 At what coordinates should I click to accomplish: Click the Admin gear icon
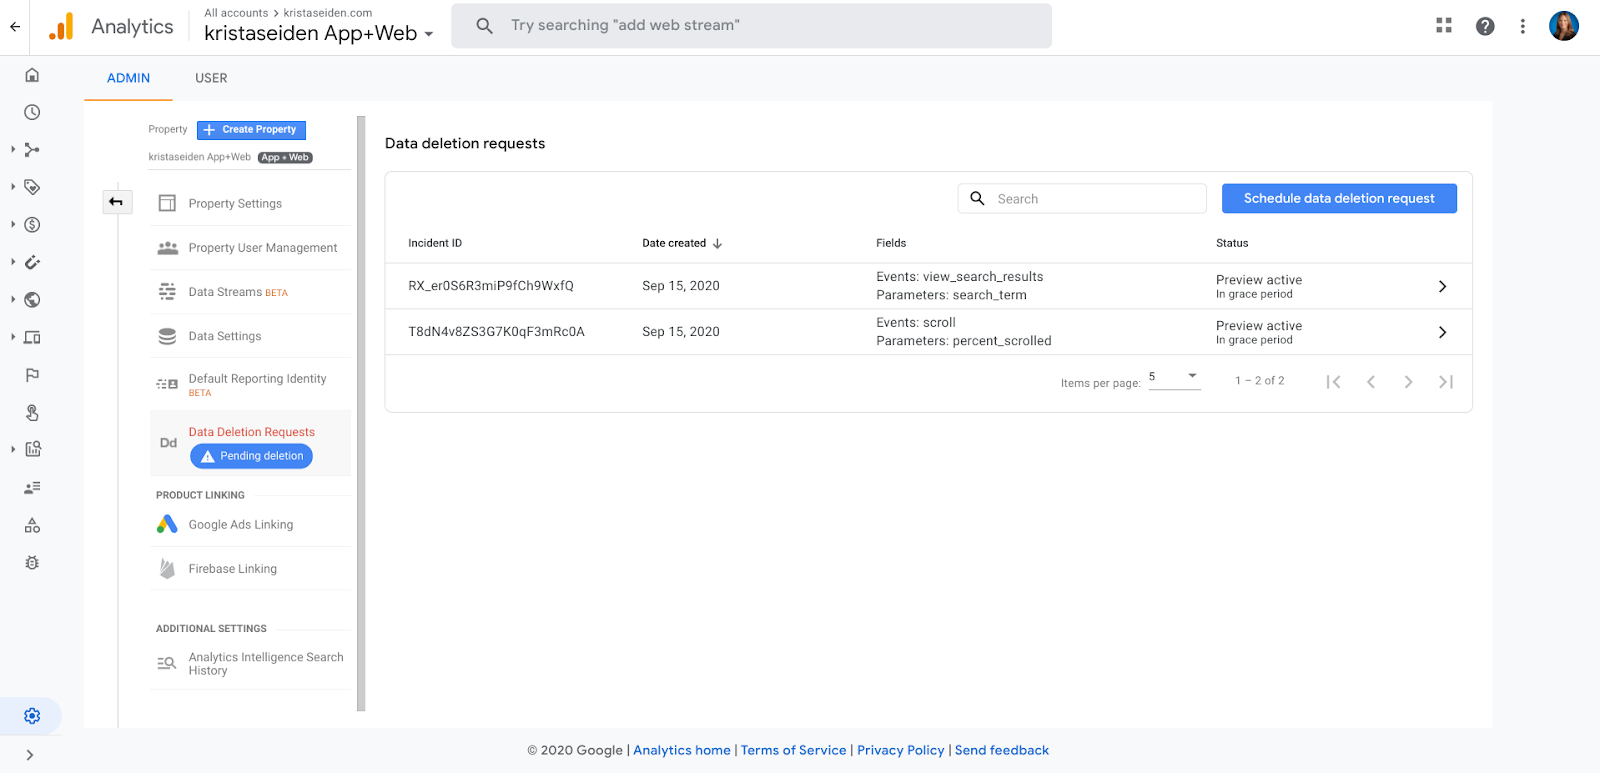(x=32, y=716)
